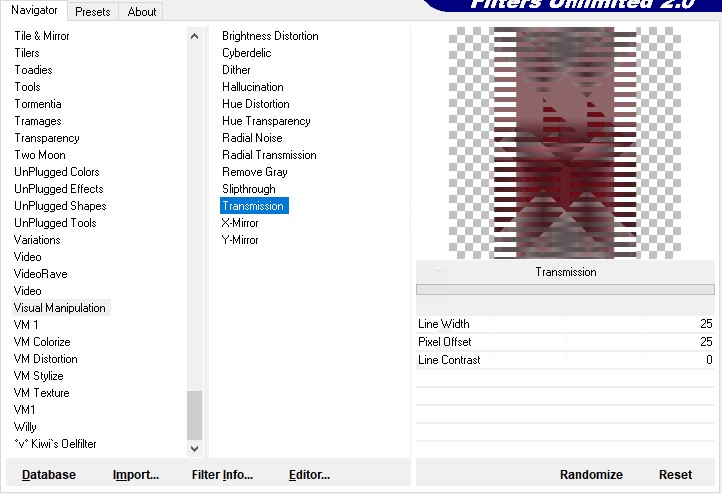Viewport: 722px width, 494px height.
Task: Adjust the Line Width slider
Action: [x=565, y=324]
